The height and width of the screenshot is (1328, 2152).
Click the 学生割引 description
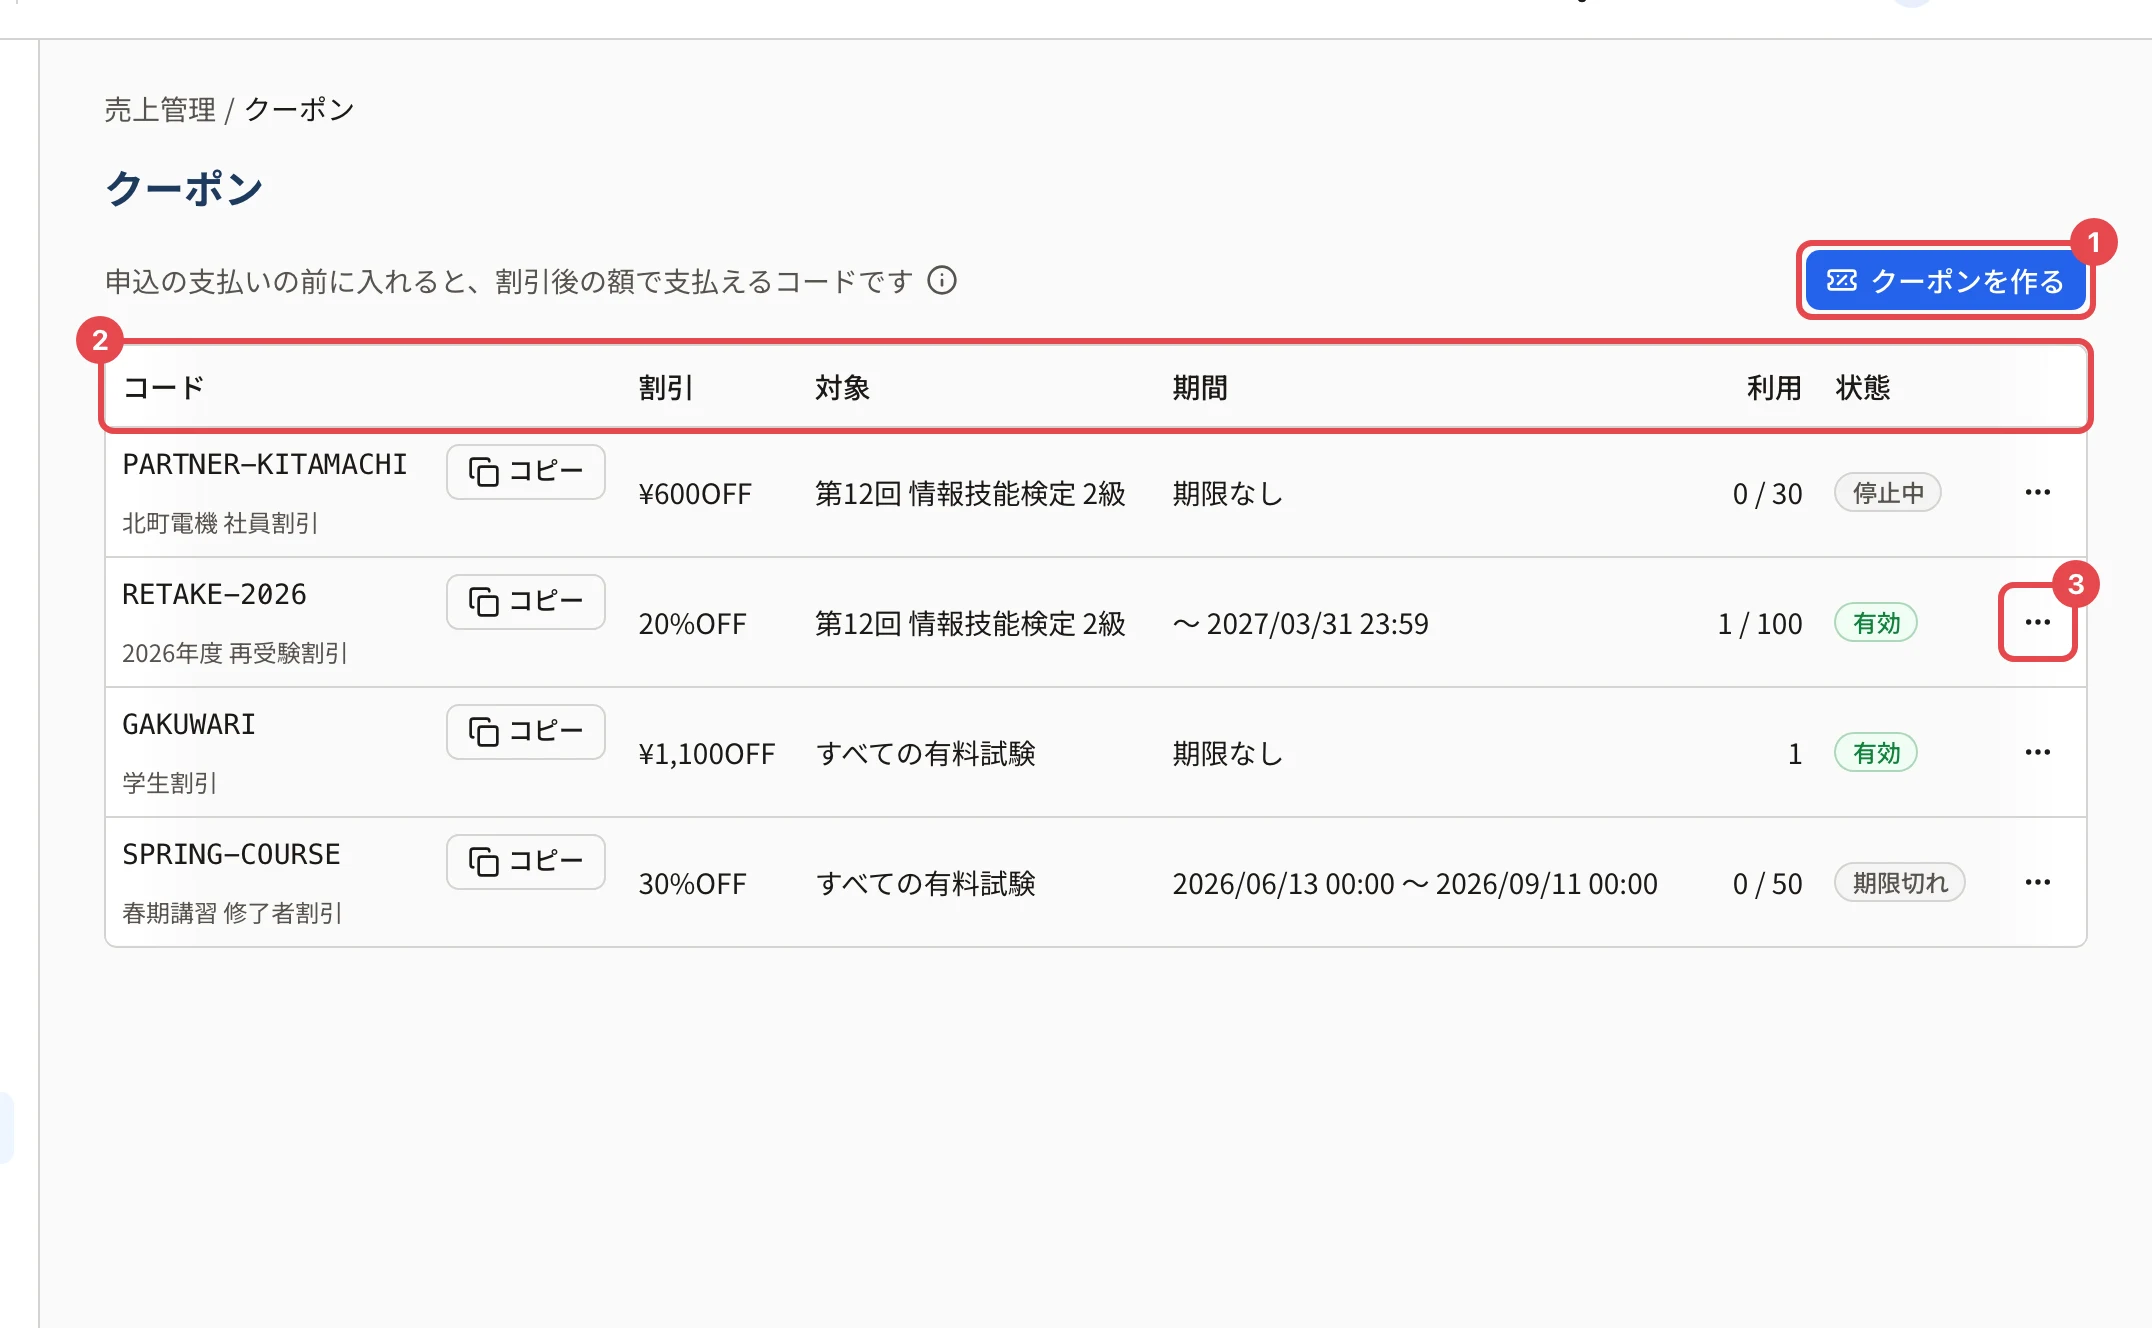point(169,783)
